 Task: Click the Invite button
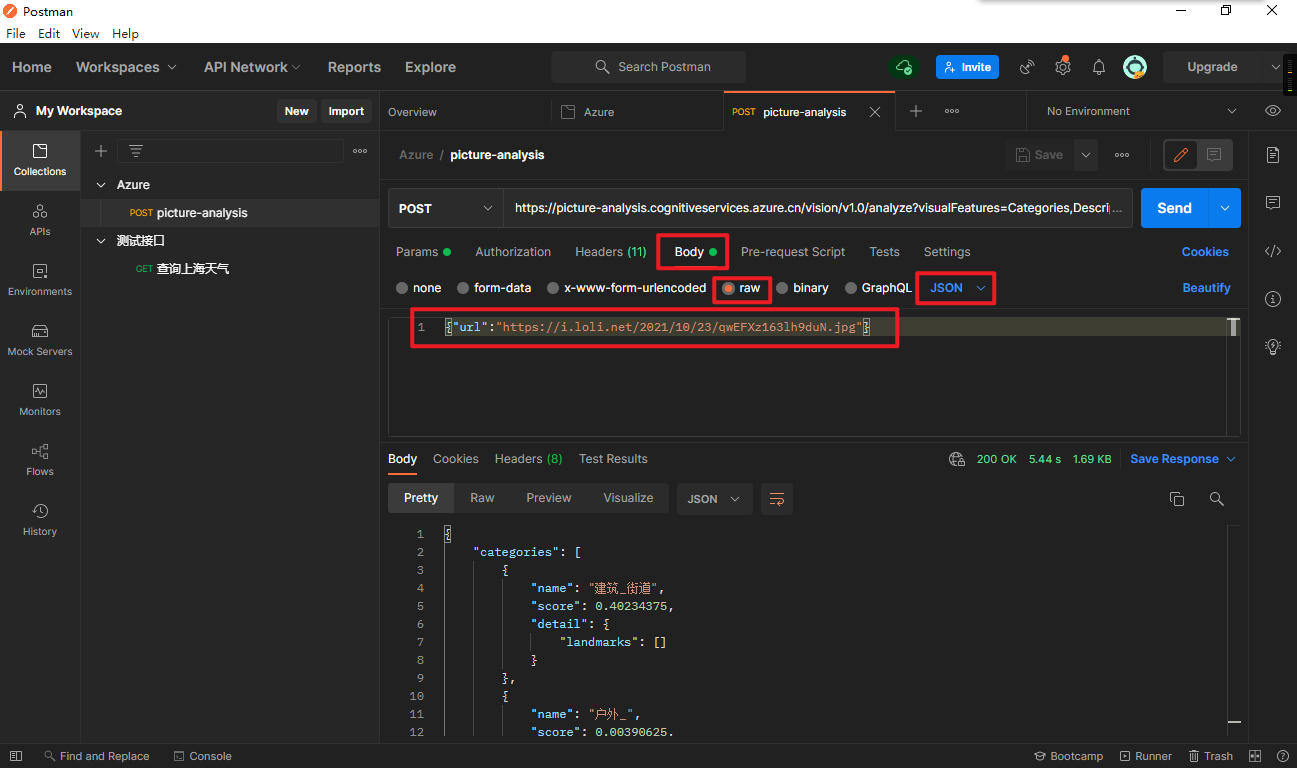967,67
